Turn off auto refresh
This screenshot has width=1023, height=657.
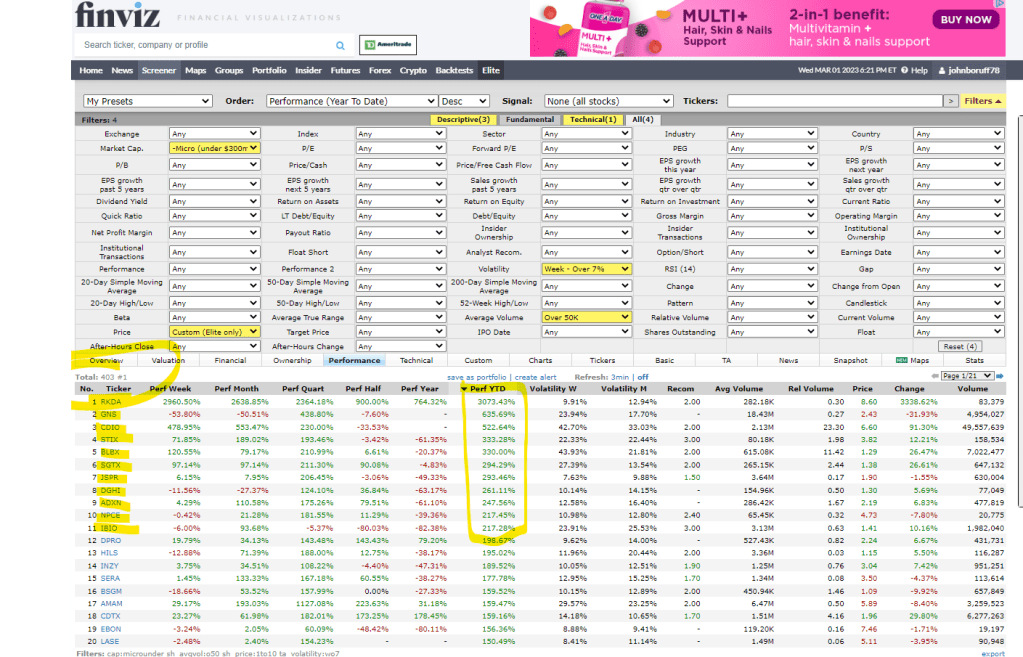tap(643, 376)
